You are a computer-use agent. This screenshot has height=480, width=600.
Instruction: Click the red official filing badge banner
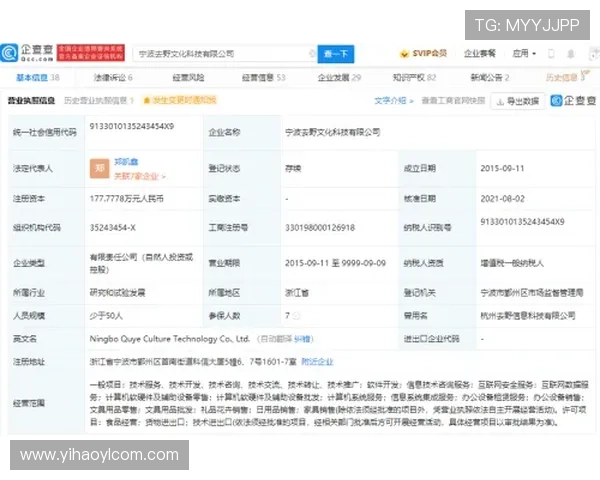(x=91, y=53)
